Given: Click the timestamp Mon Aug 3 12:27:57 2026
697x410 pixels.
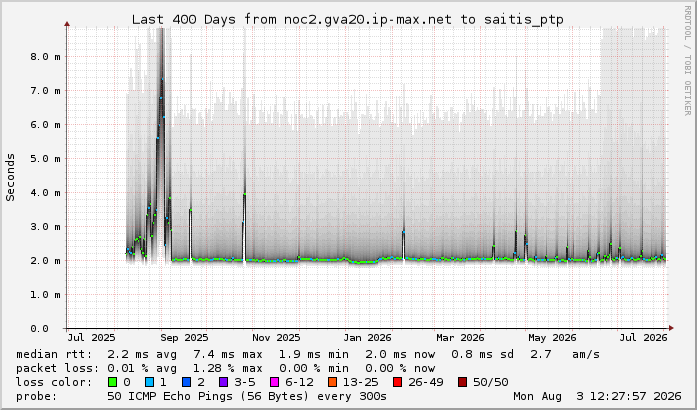Looking at the screenshot, I should [597, 396].
